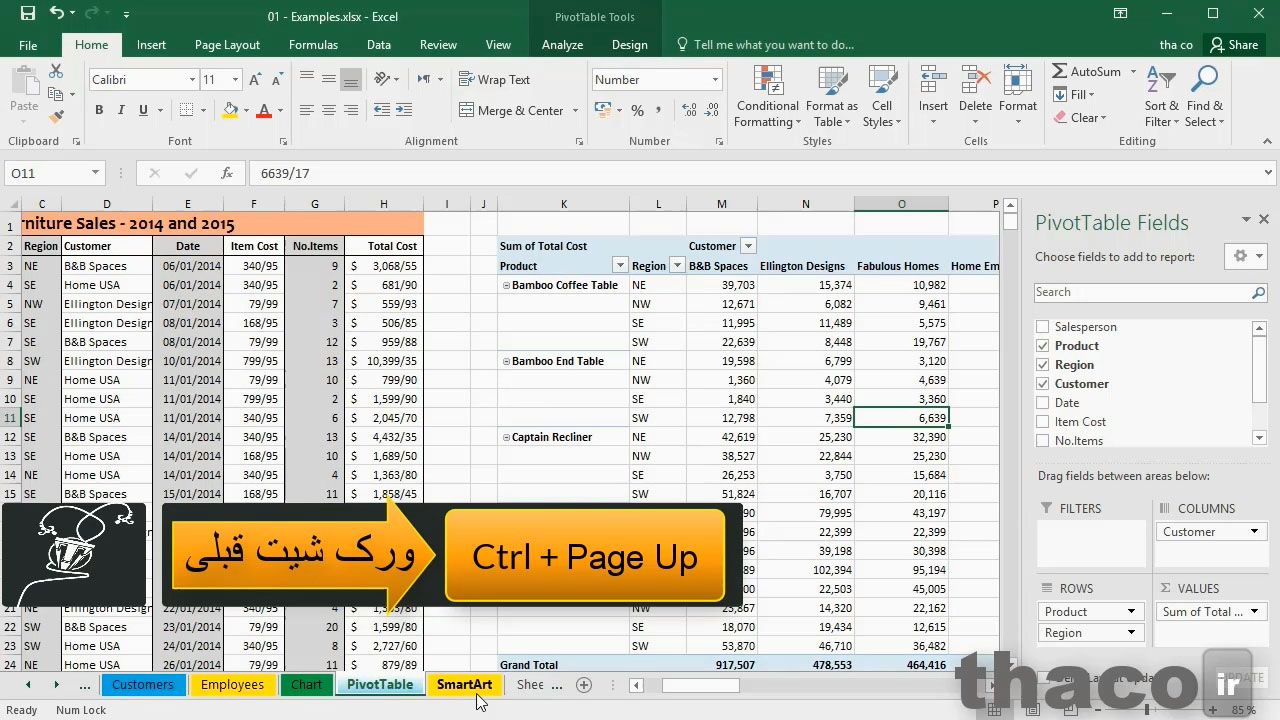Switch to the Page Layout tab

(x=227, y=45)
